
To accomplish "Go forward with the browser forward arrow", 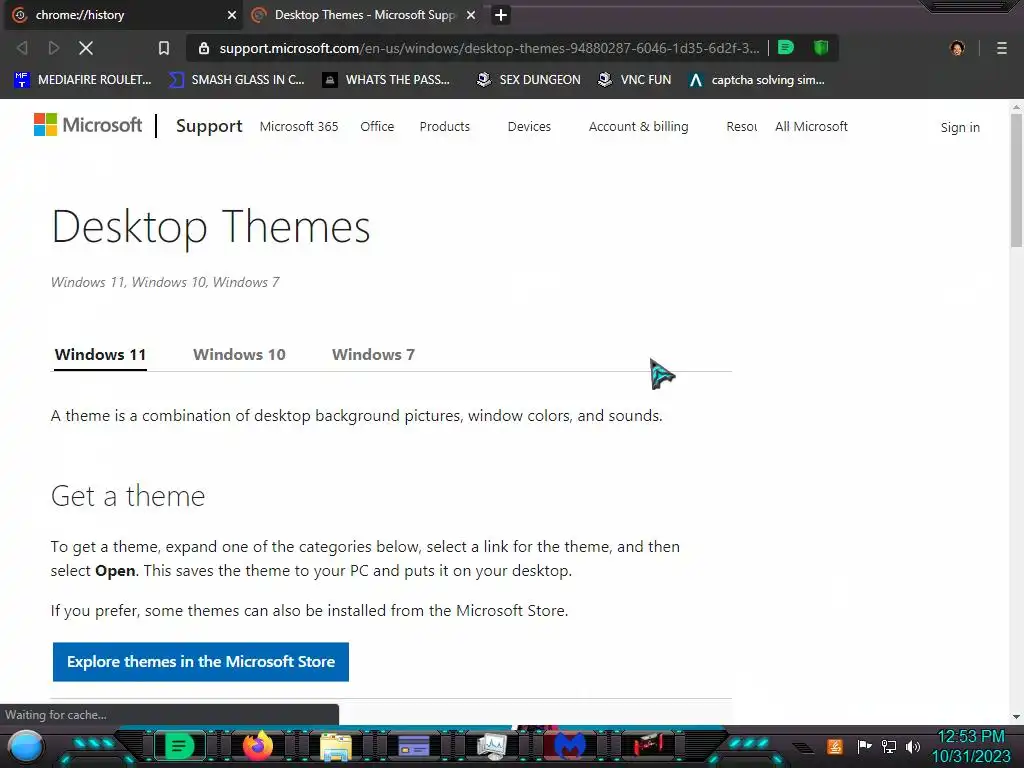I will point(54,48).
